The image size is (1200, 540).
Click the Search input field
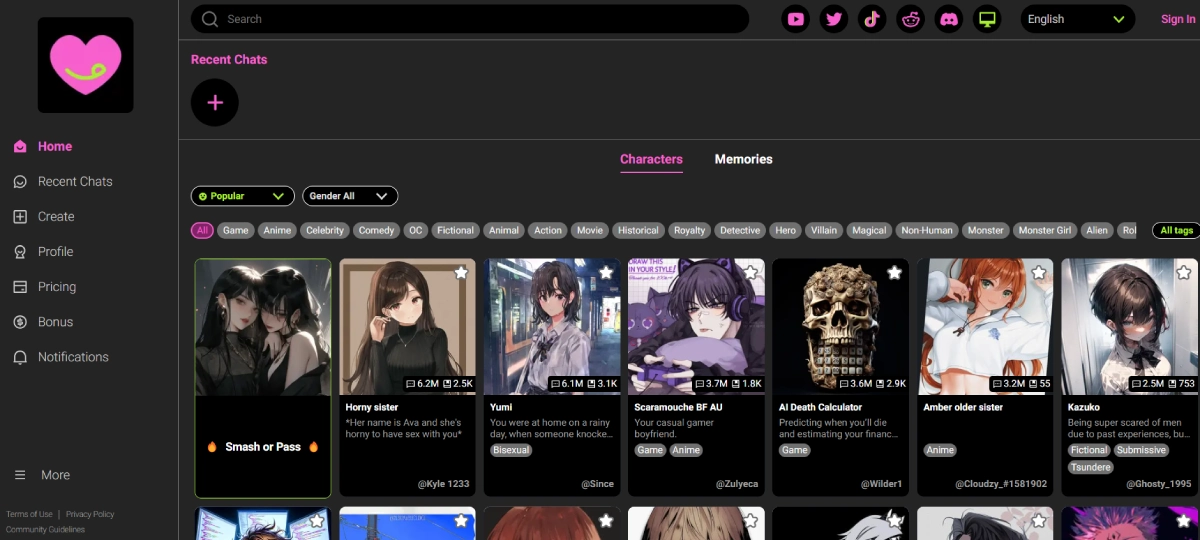click(470, 19)
